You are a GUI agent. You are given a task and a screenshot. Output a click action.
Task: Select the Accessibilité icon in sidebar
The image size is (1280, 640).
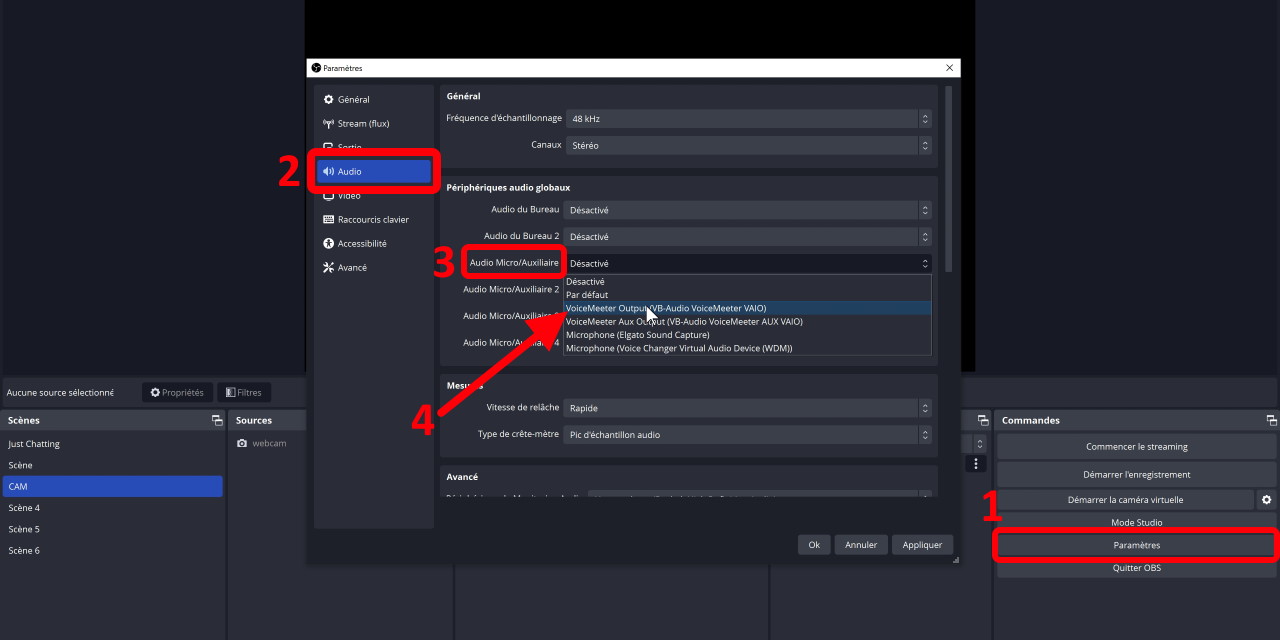(328, 244)
